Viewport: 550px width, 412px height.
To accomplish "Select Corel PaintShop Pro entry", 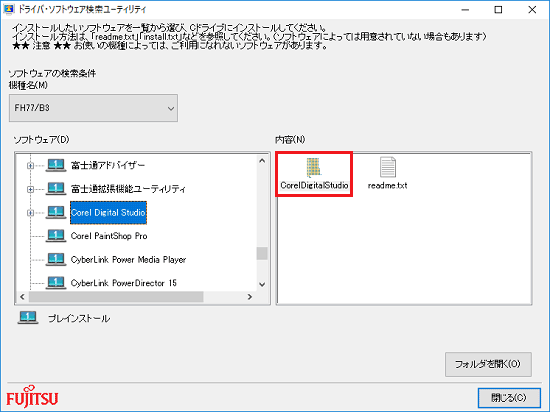I will click(109, 236).
